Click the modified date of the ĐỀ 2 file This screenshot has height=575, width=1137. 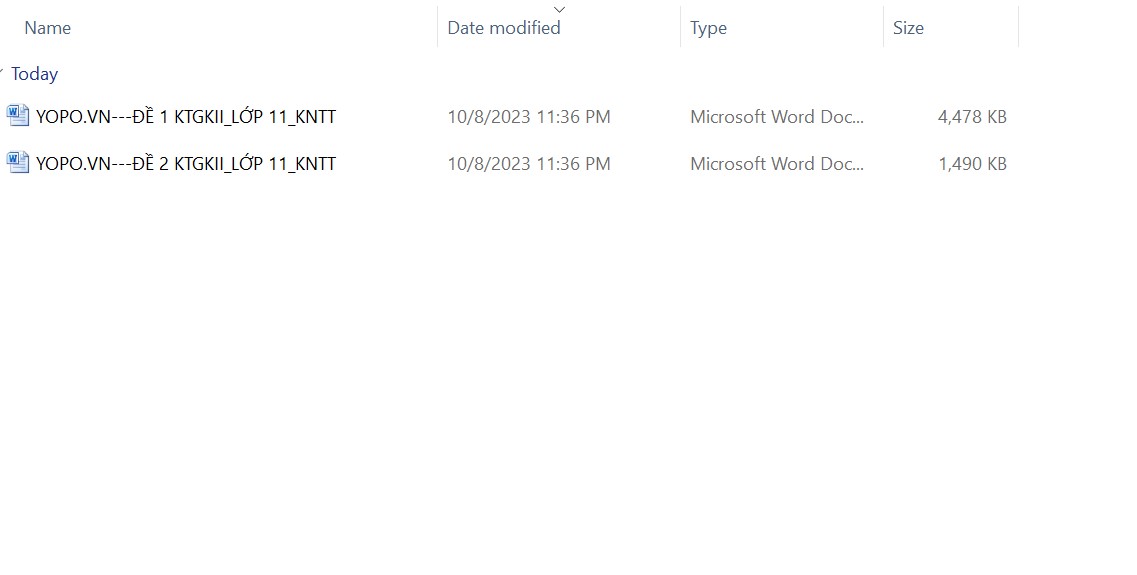(528, 164)
